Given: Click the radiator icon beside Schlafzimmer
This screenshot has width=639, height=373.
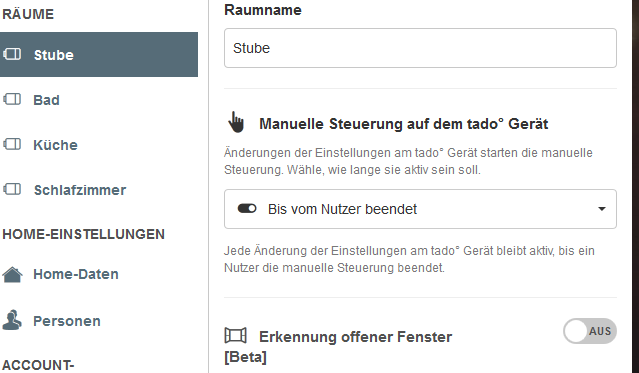Looking at the screenshot, I should (12, 189).
